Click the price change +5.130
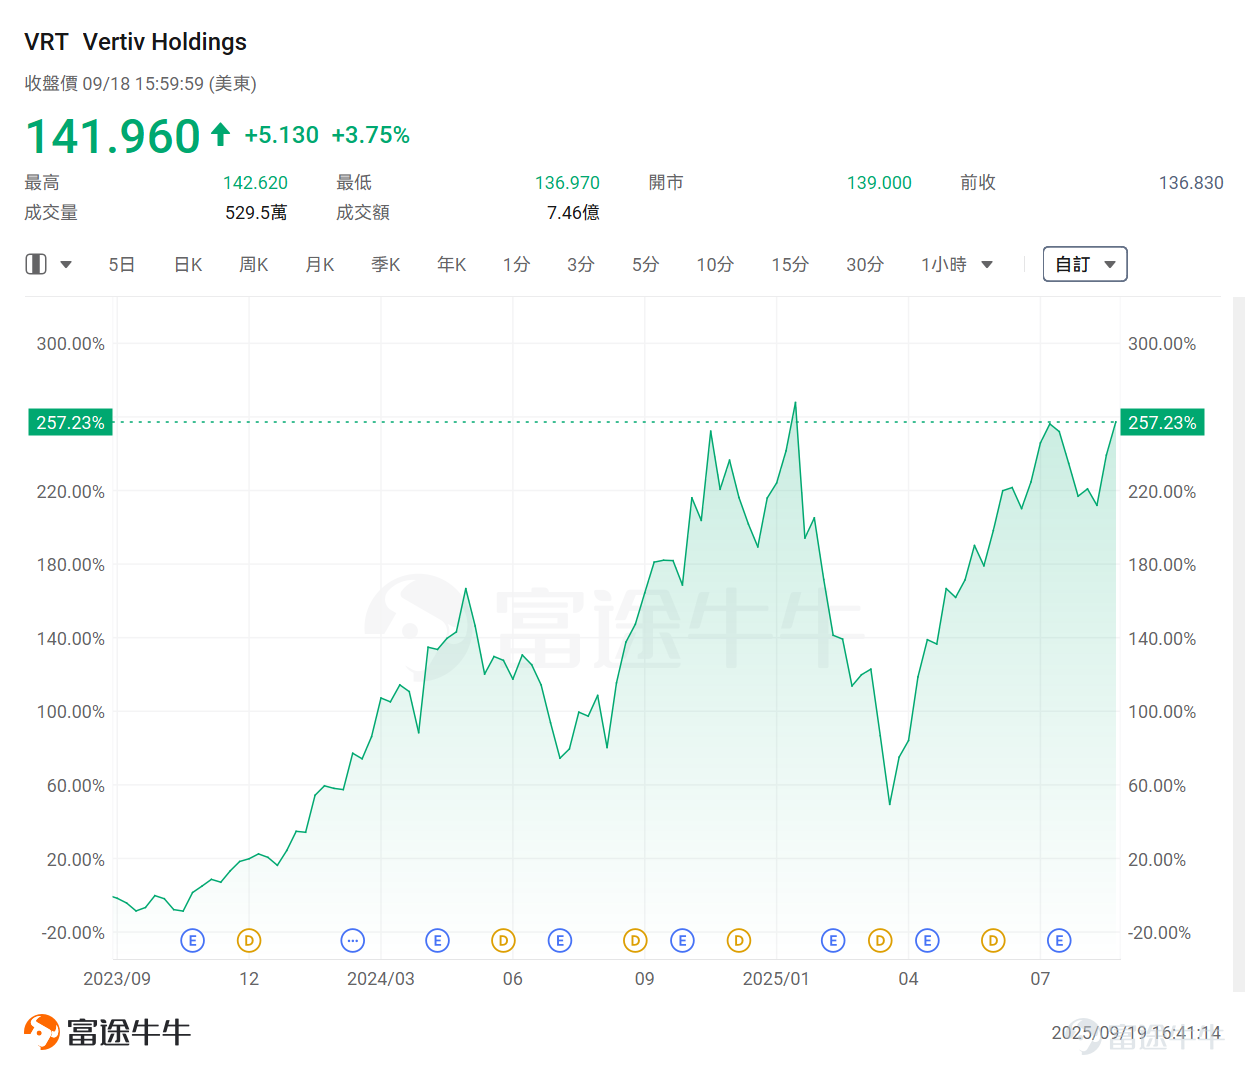This screenshot has width=1245, height=1073. 282,135
